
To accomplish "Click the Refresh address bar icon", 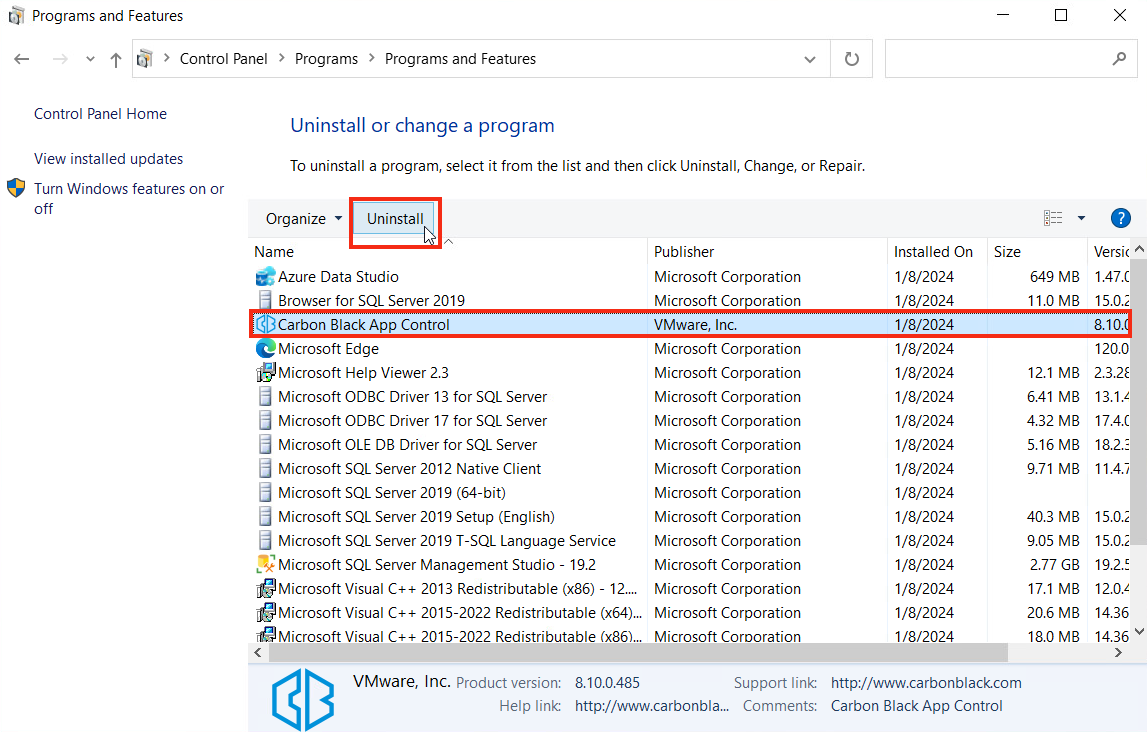I will [x=851, y=59].
